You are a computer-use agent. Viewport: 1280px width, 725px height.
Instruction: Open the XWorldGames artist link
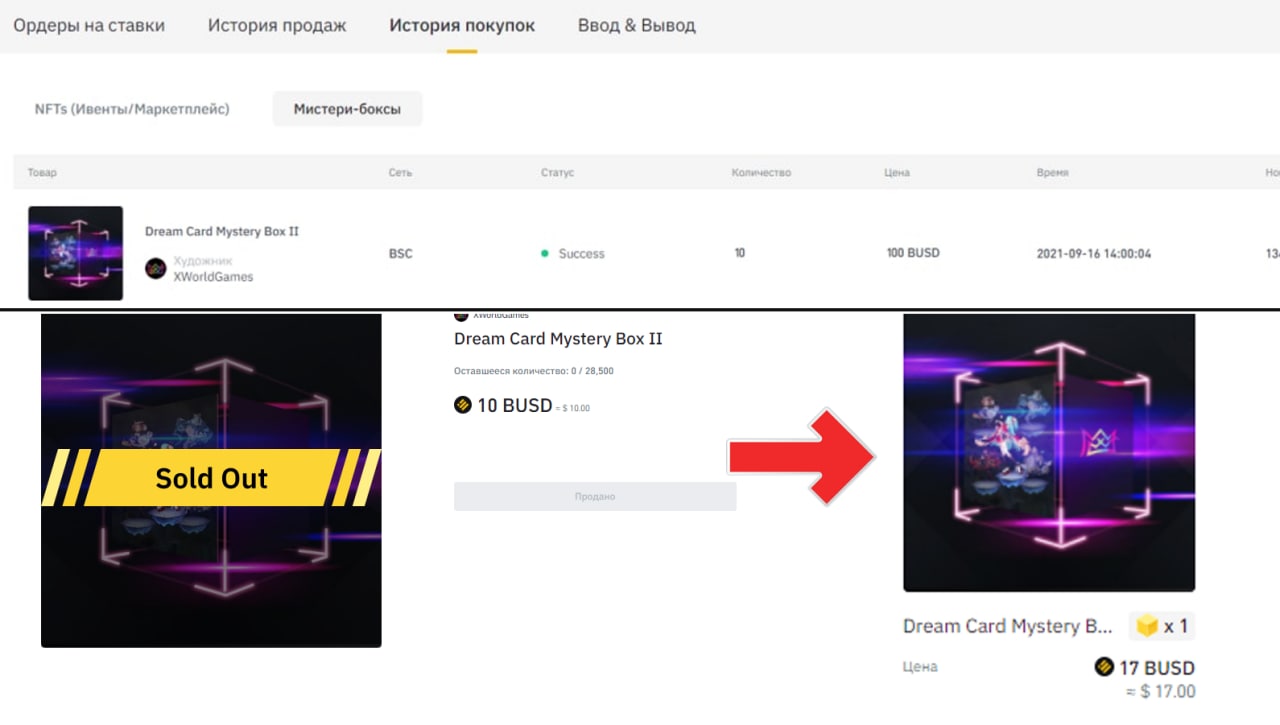pos(213,276)
